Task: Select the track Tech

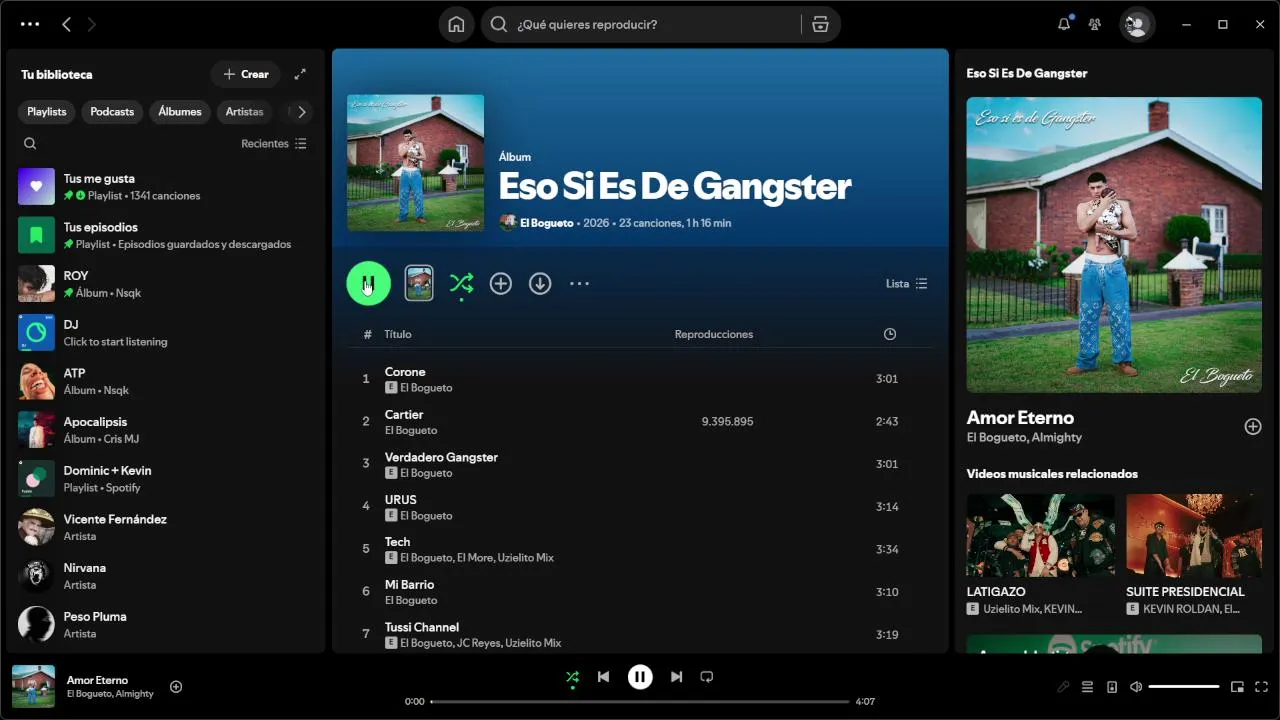Action: 640,549
